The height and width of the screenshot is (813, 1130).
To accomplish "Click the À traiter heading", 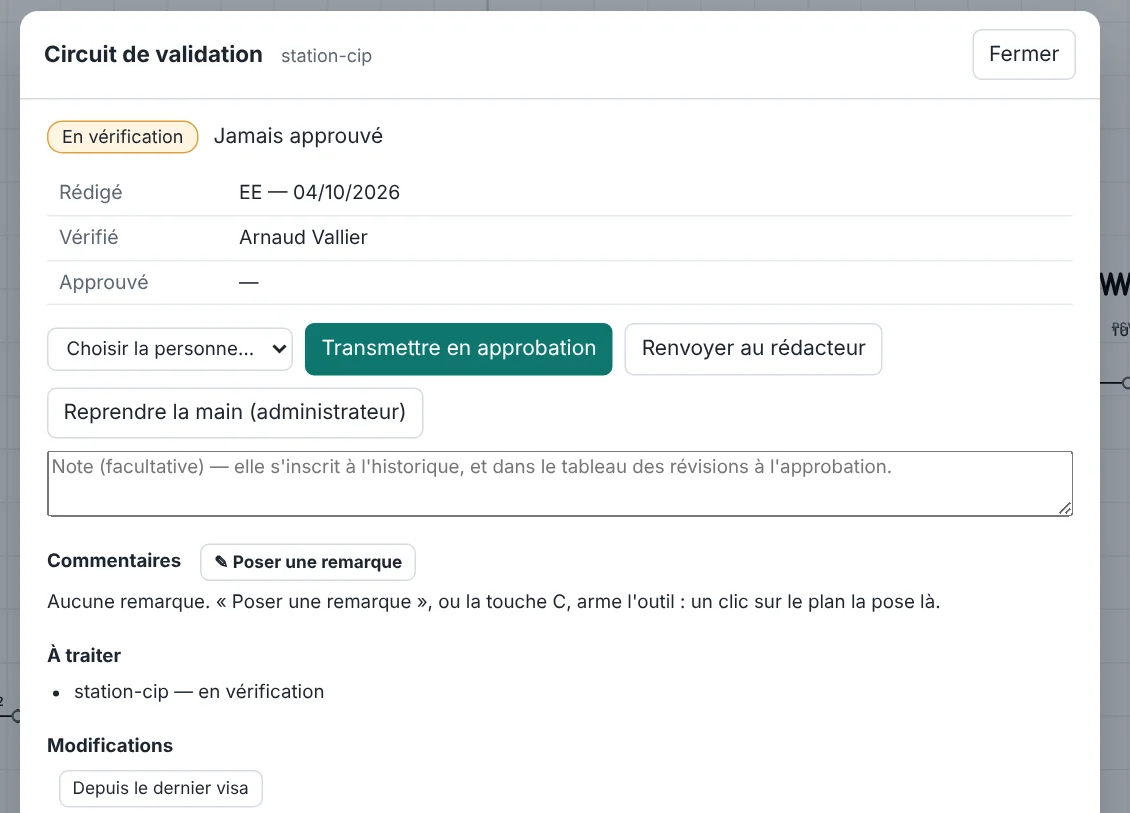I will click(84, 655).
